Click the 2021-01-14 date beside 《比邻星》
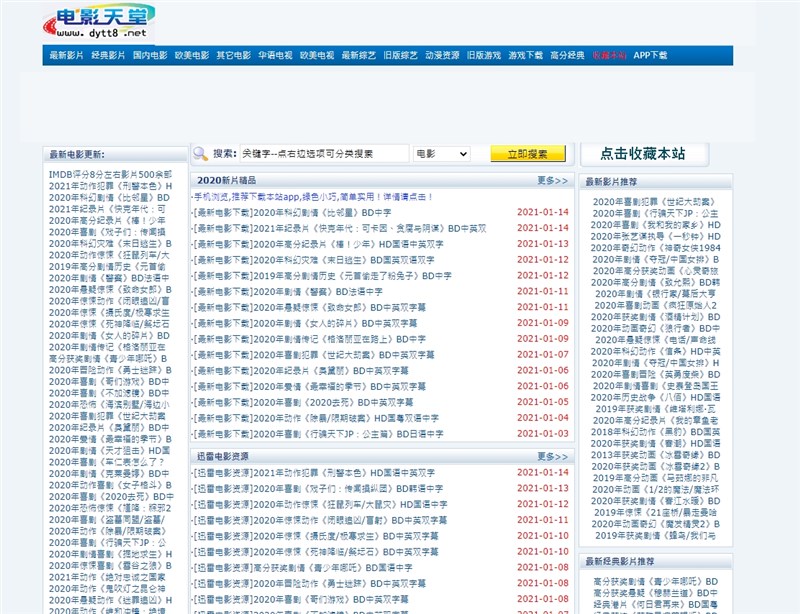This screenshot has height=614, width=800. click(543, 212)
